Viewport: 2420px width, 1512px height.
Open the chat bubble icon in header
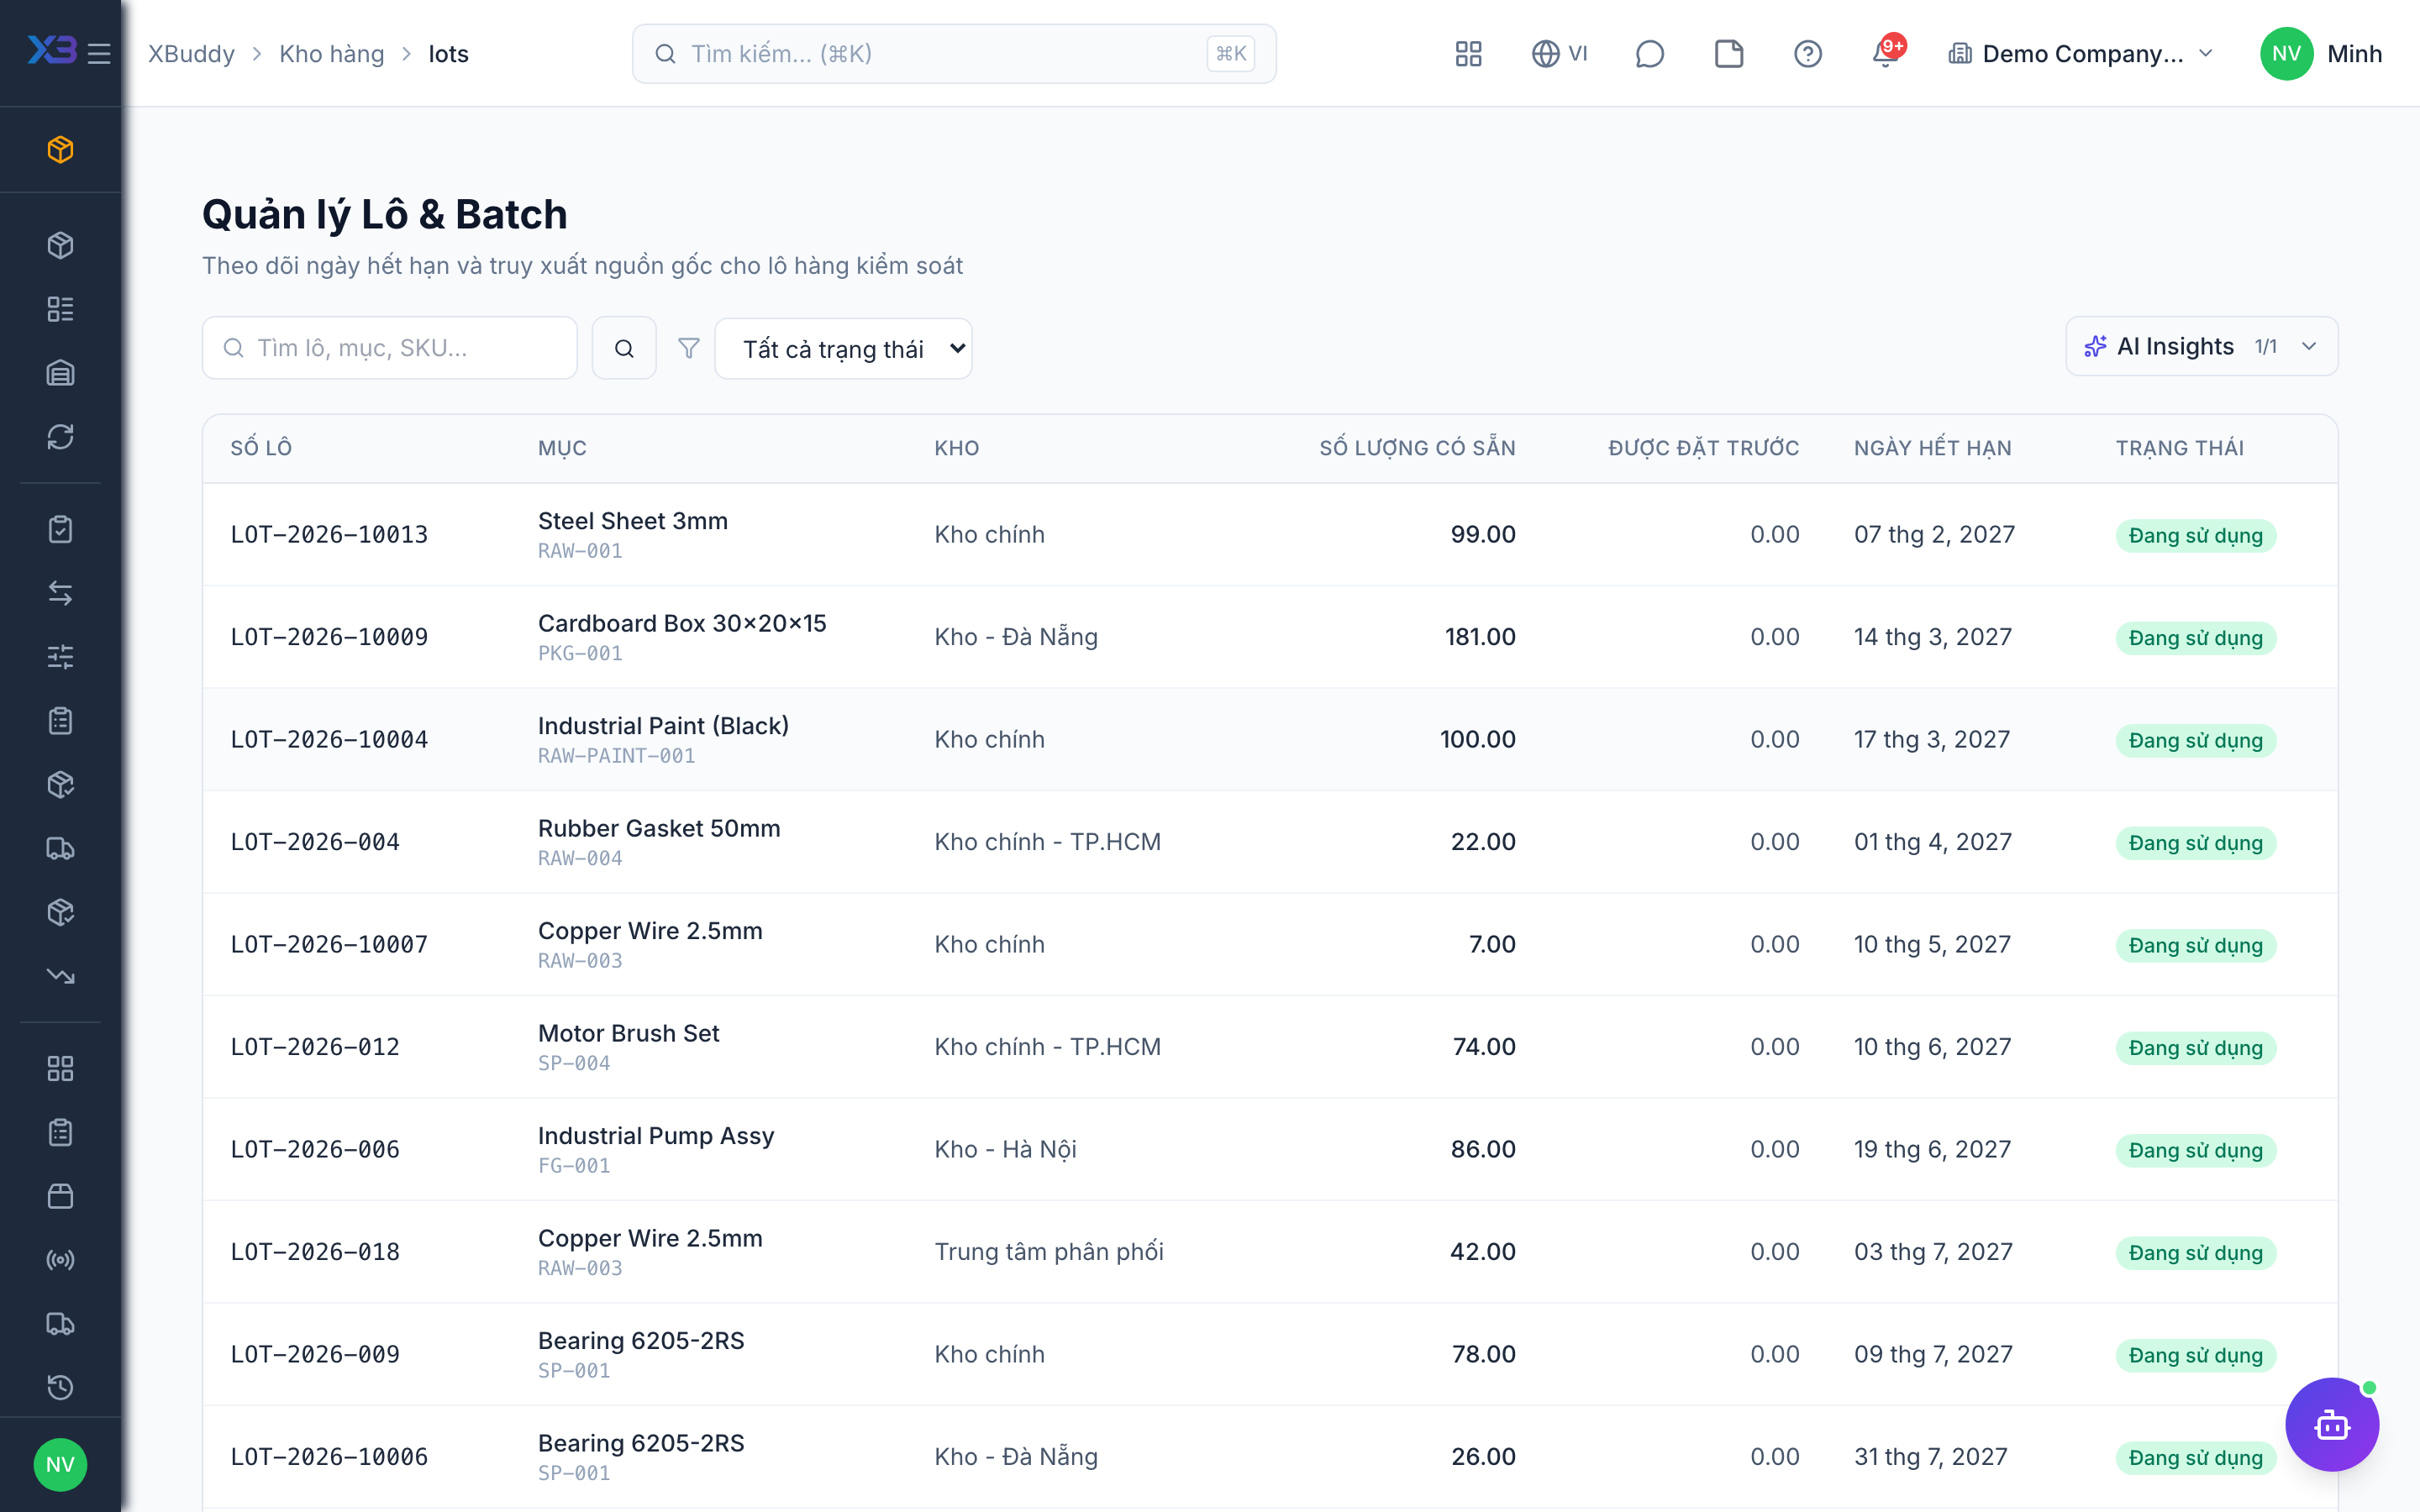pos(1649,53)
